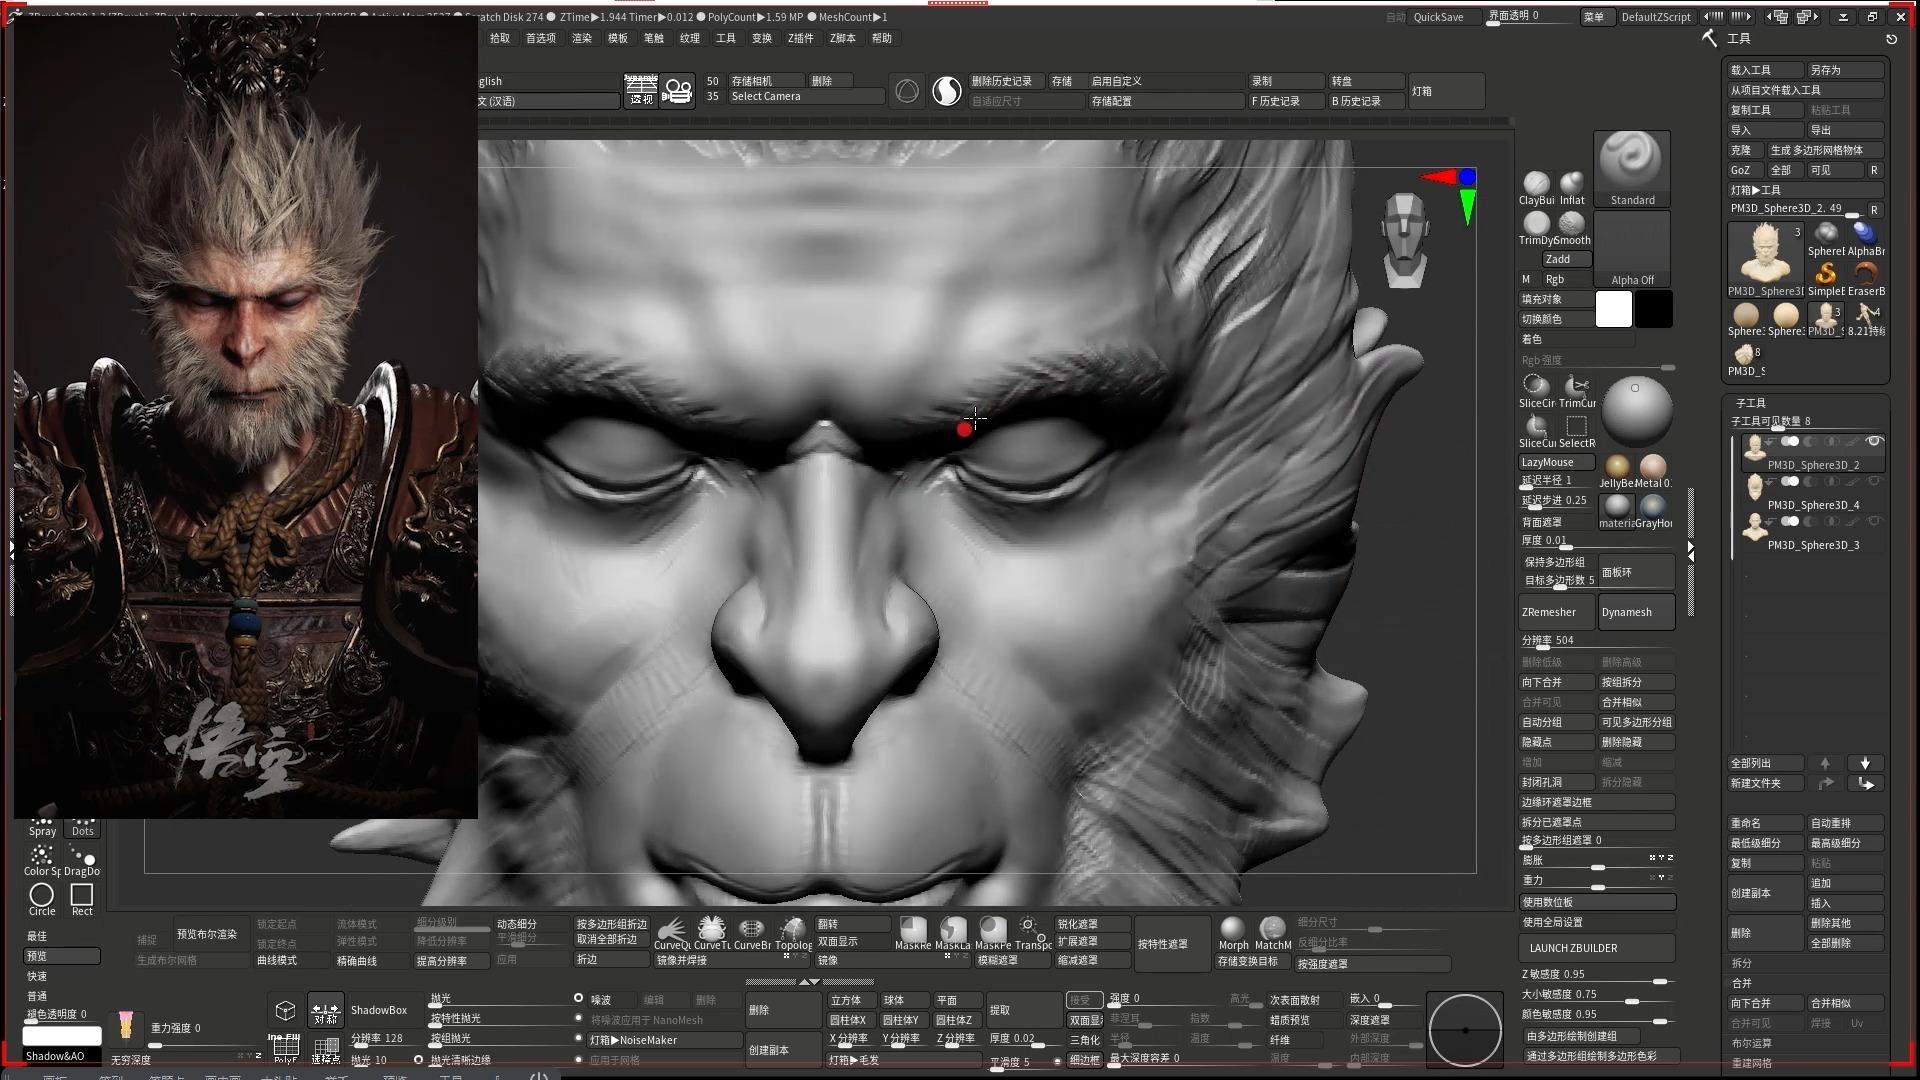Viewport: 1920px width, 1080px height.
Task: Open the 工具 menu in menu bar
Action: (726, 37)
